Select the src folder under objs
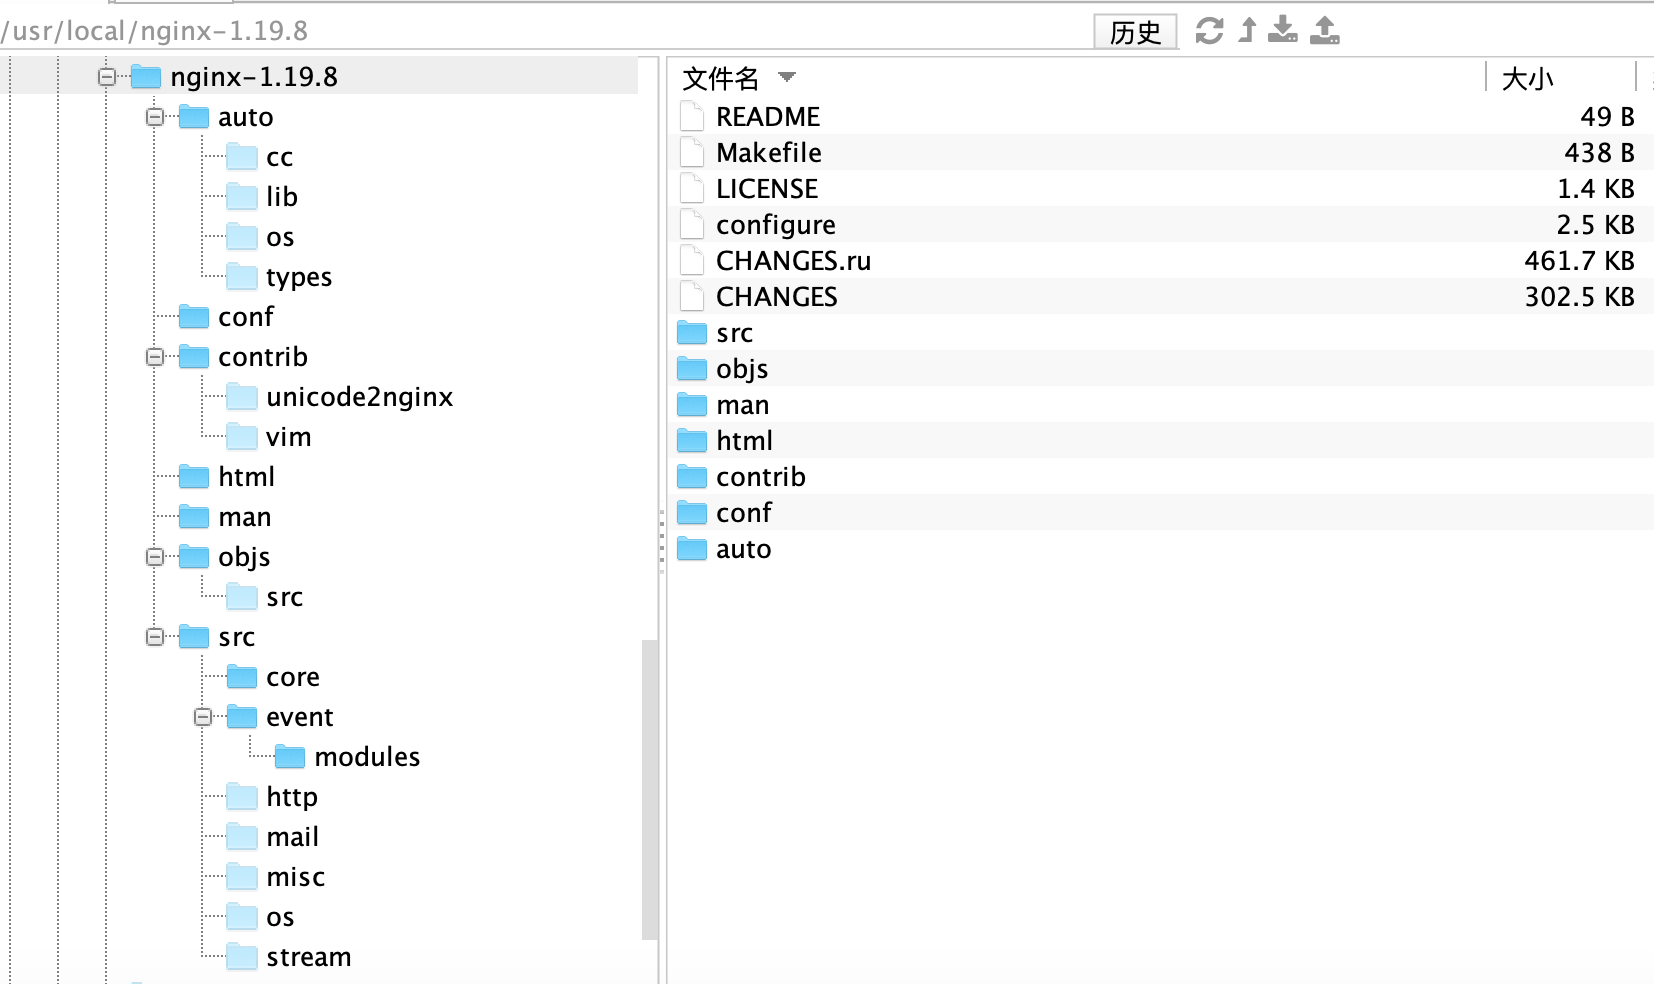 265,597
